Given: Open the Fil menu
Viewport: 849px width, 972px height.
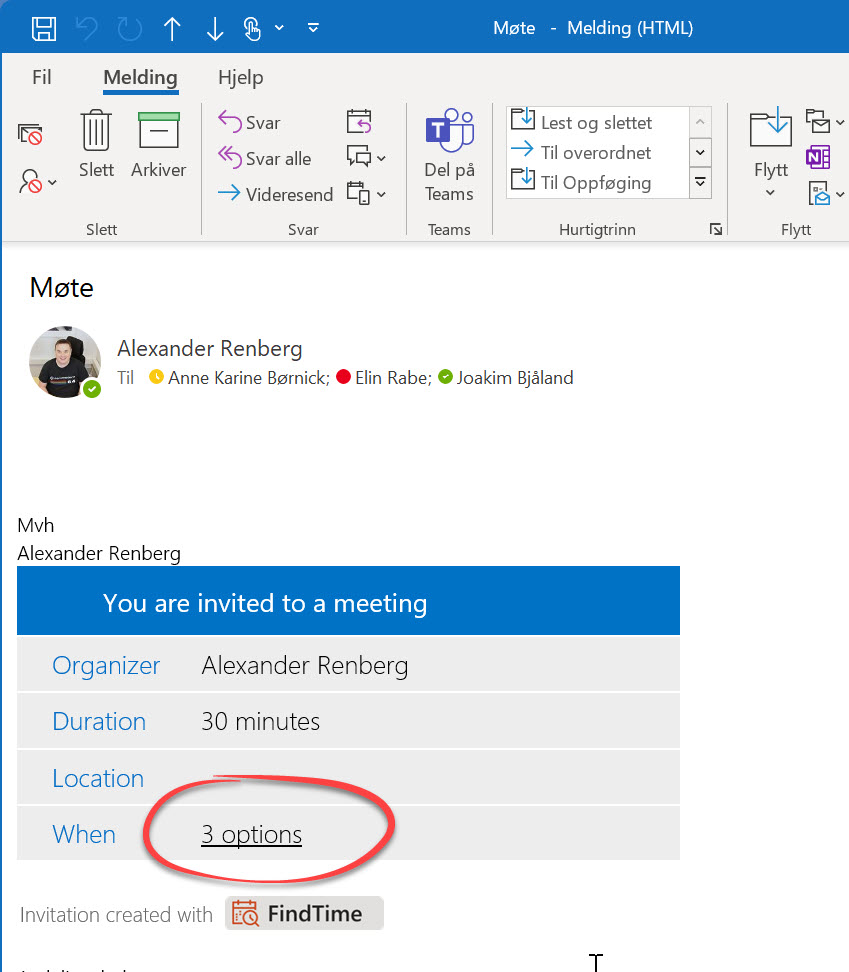Looking at the screenshot, I should tap(41, 77).
